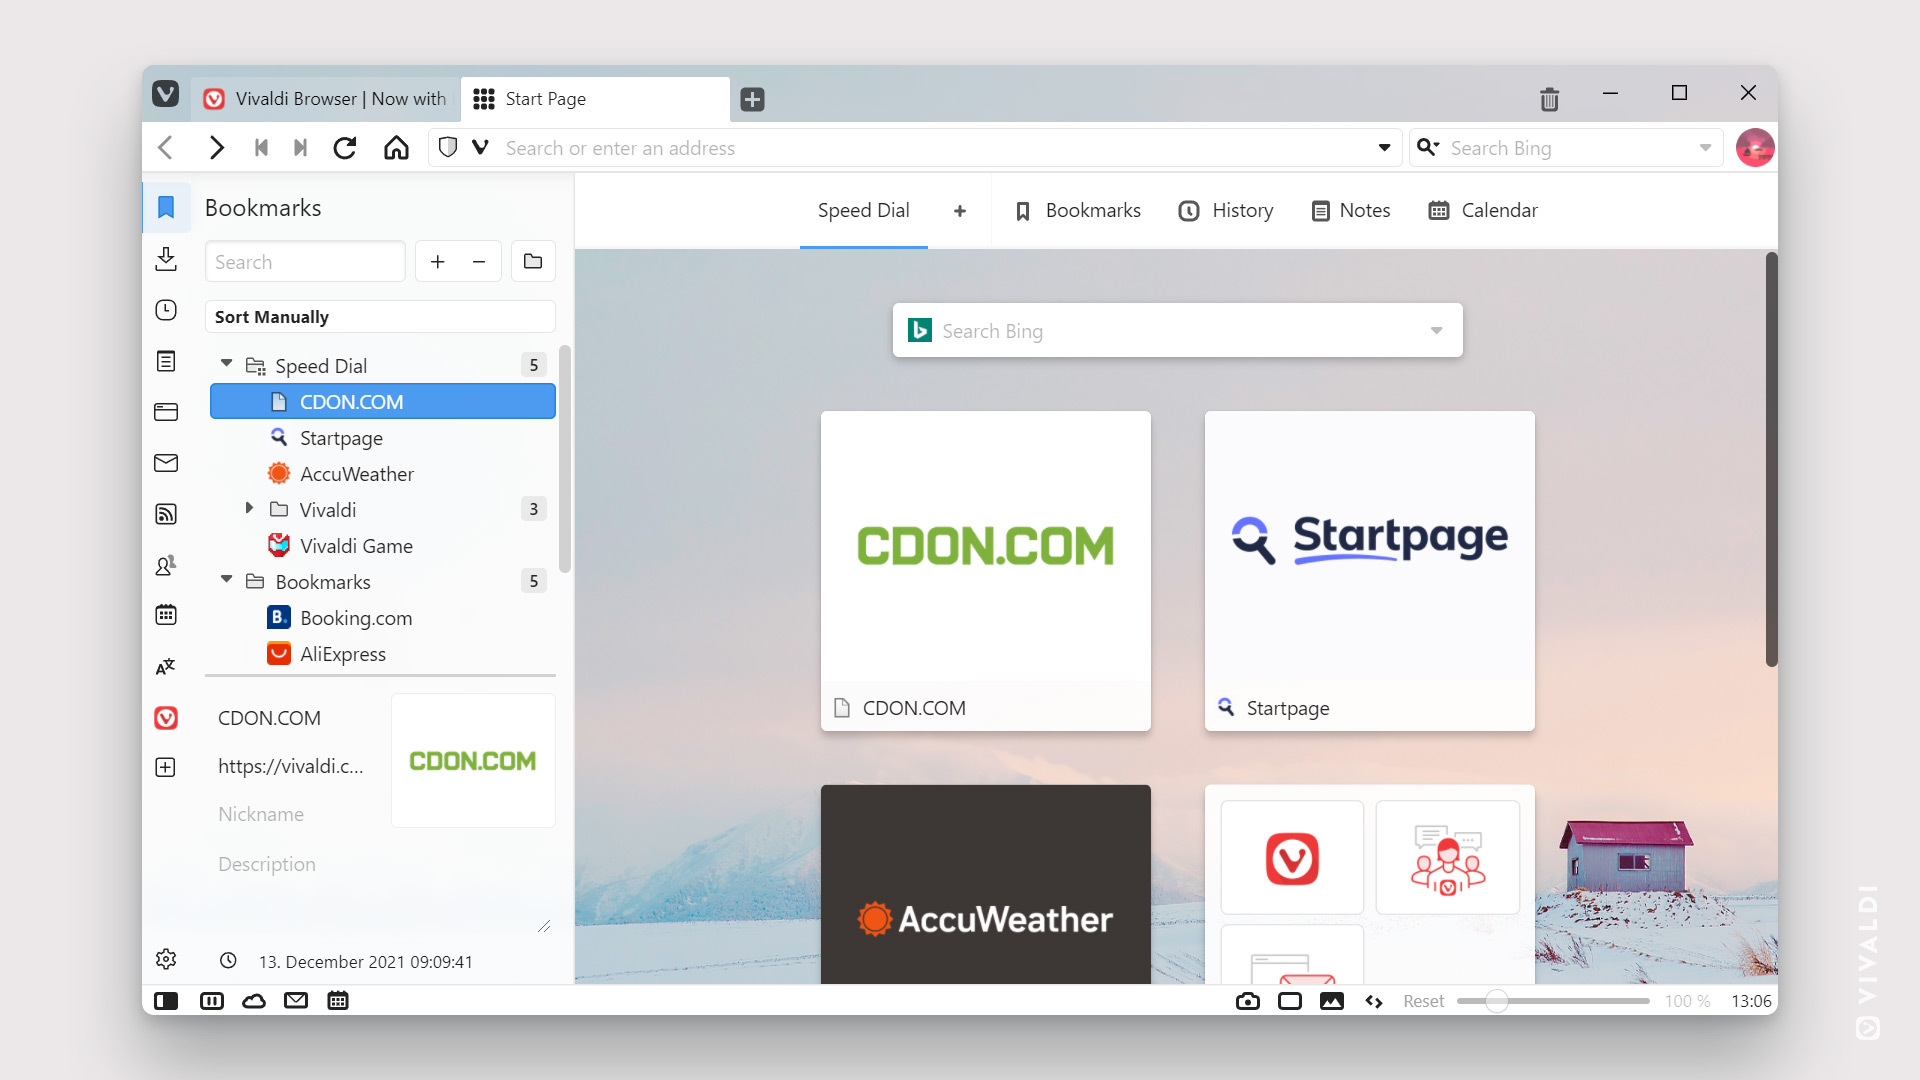Open start page Bing search dropdown
This screenshot has height=1080, width=1920.
(1436, 331)
